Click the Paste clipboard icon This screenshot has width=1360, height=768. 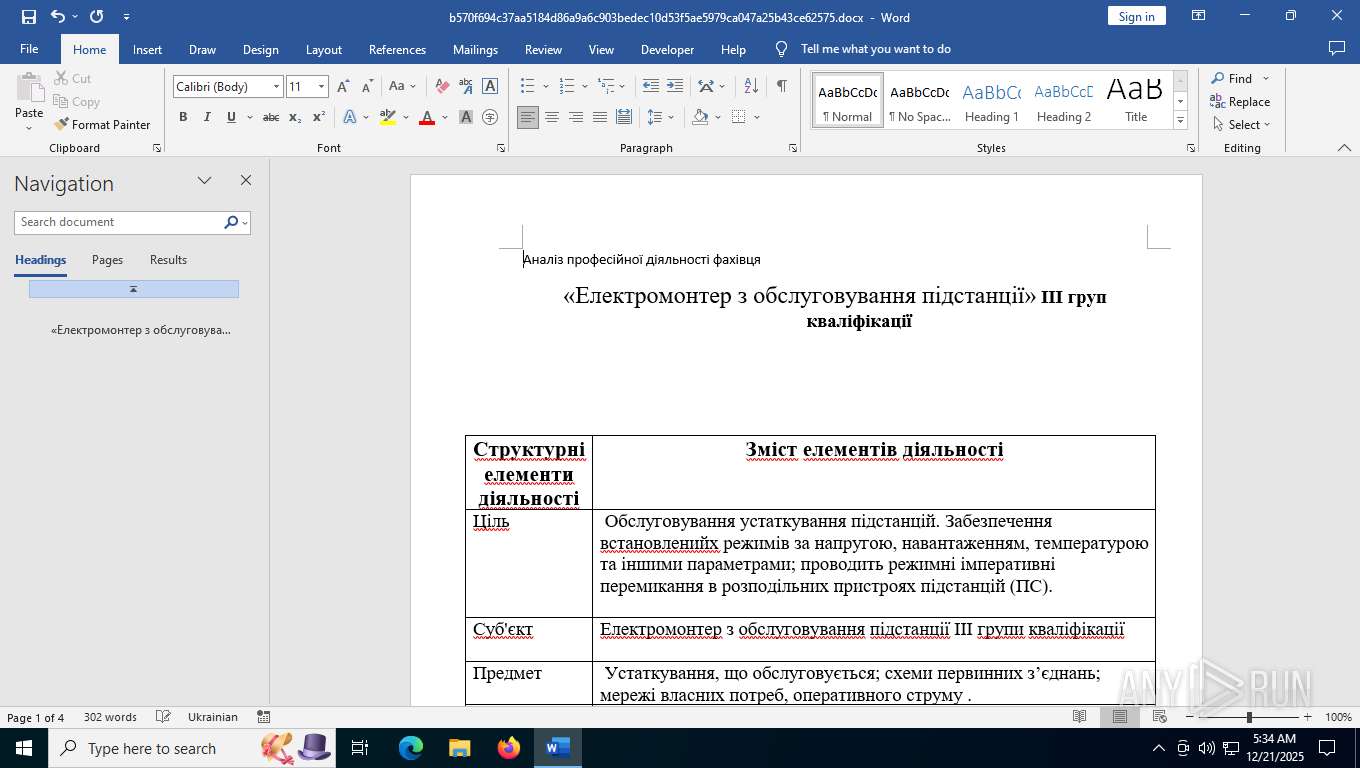tap(29, 90)
